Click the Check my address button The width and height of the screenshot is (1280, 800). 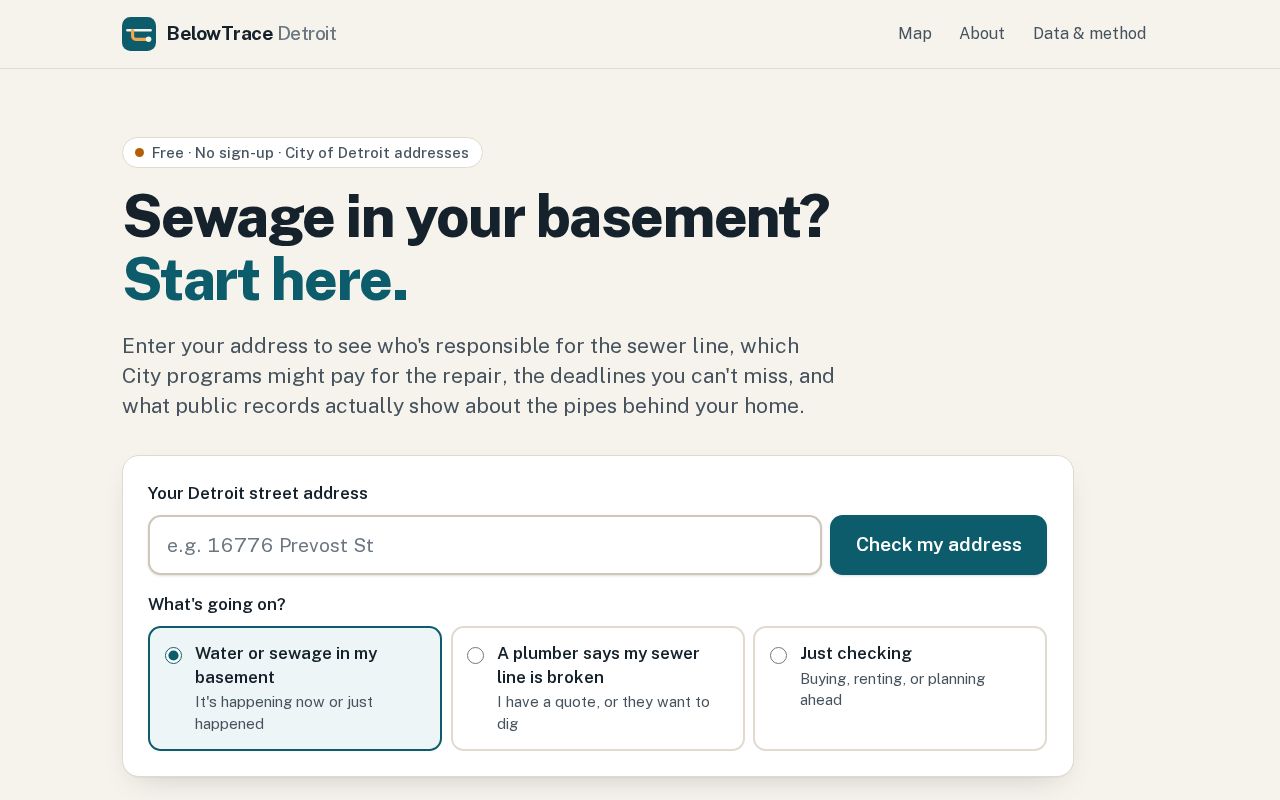938,545
